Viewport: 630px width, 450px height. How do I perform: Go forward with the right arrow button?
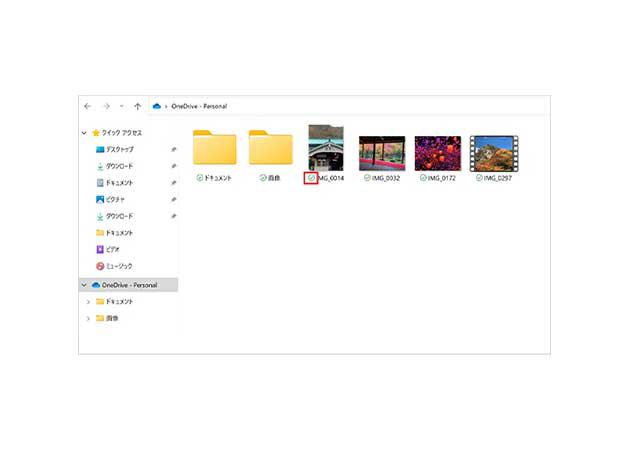[106, 106]
